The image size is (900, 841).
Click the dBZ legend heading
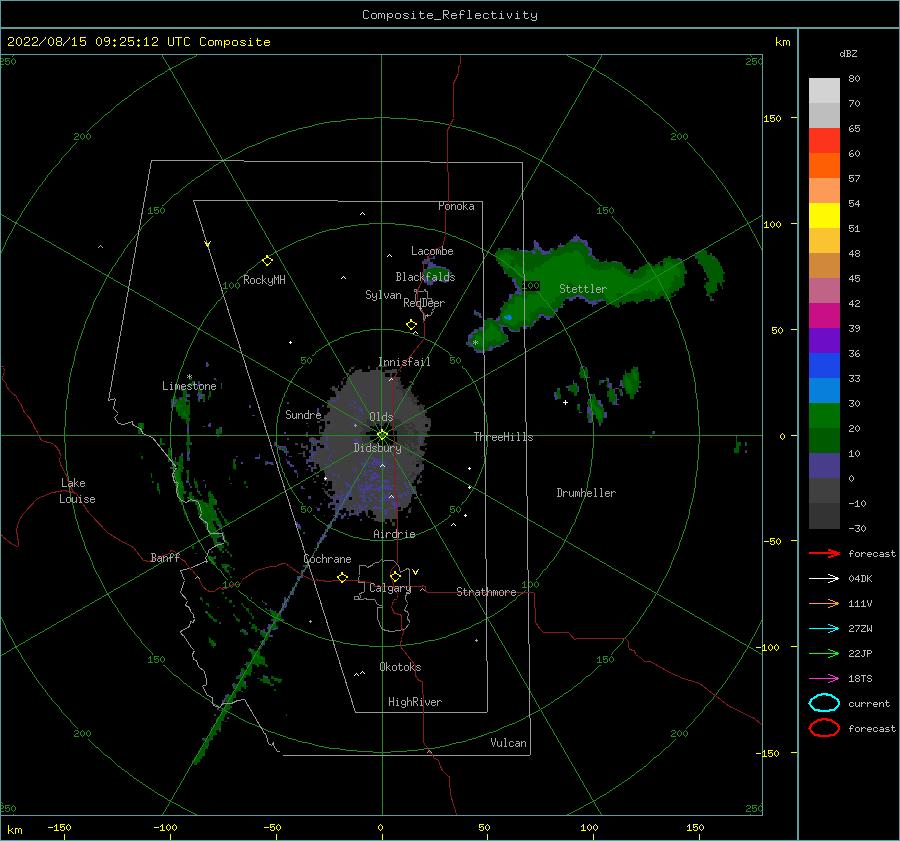[848, 54]
